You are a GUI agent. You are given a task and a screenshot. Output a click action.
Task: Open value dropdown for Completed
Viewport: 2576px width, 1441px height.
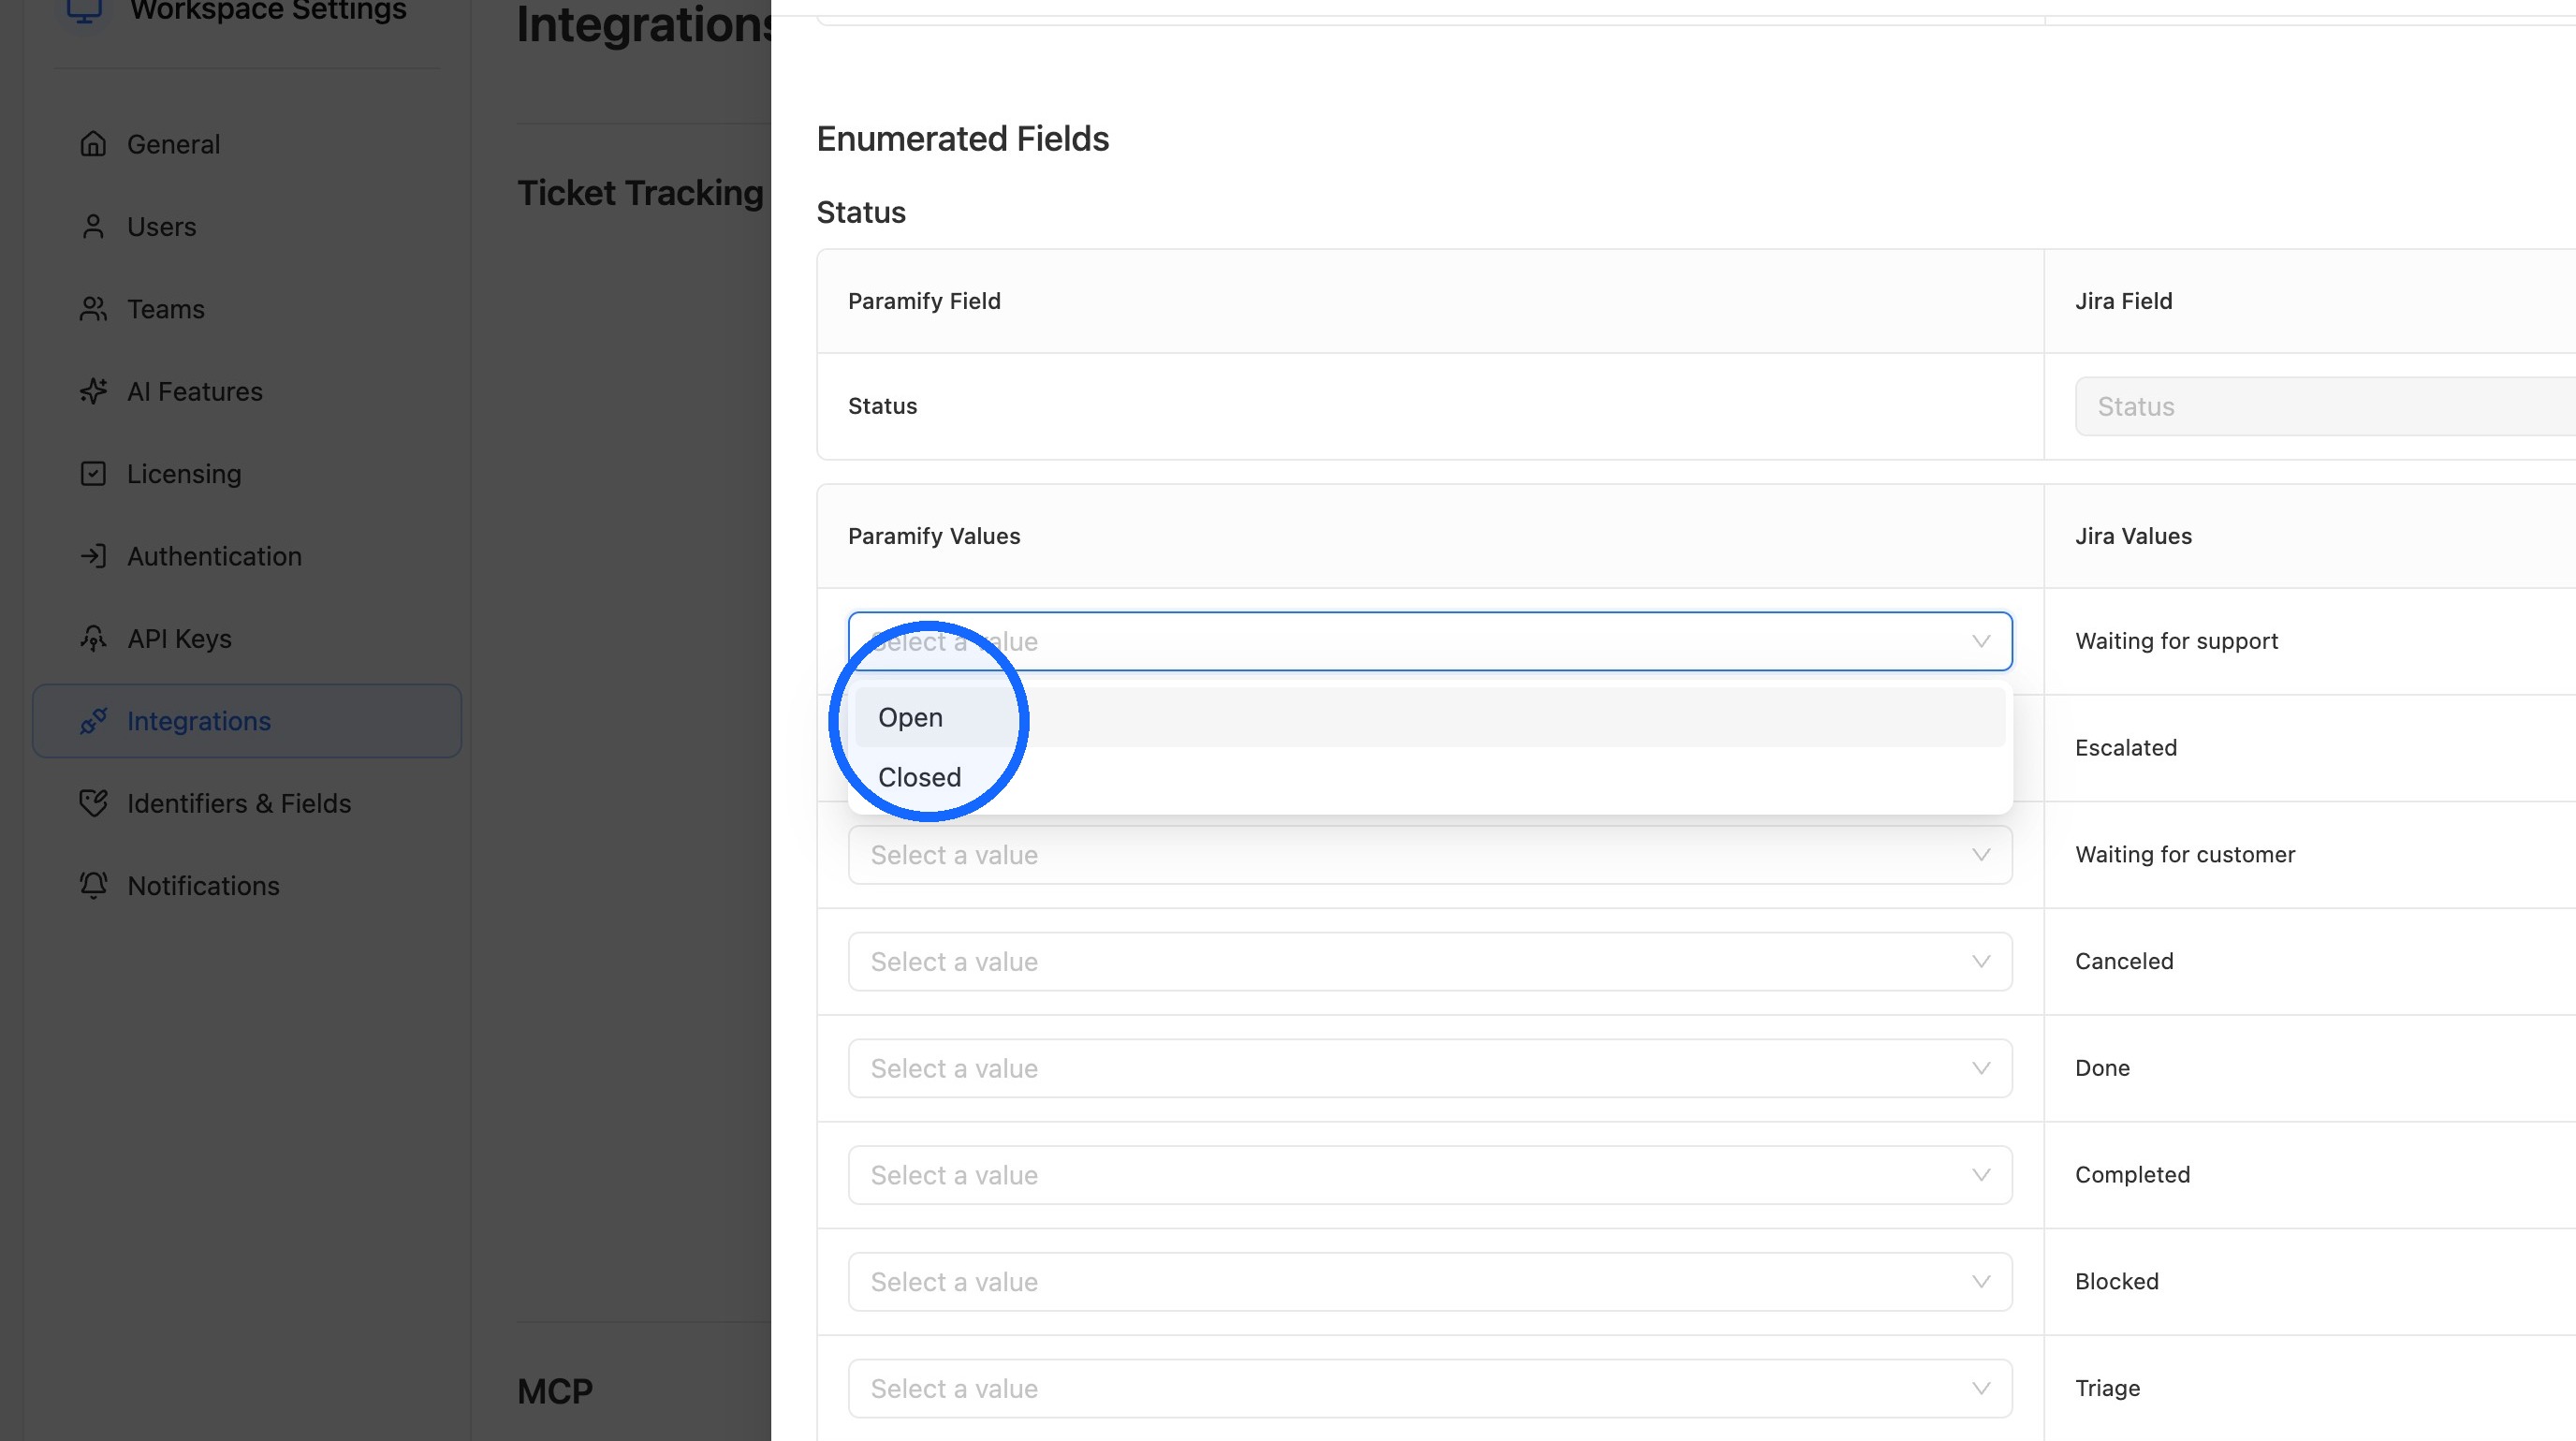(1430, 1175)
